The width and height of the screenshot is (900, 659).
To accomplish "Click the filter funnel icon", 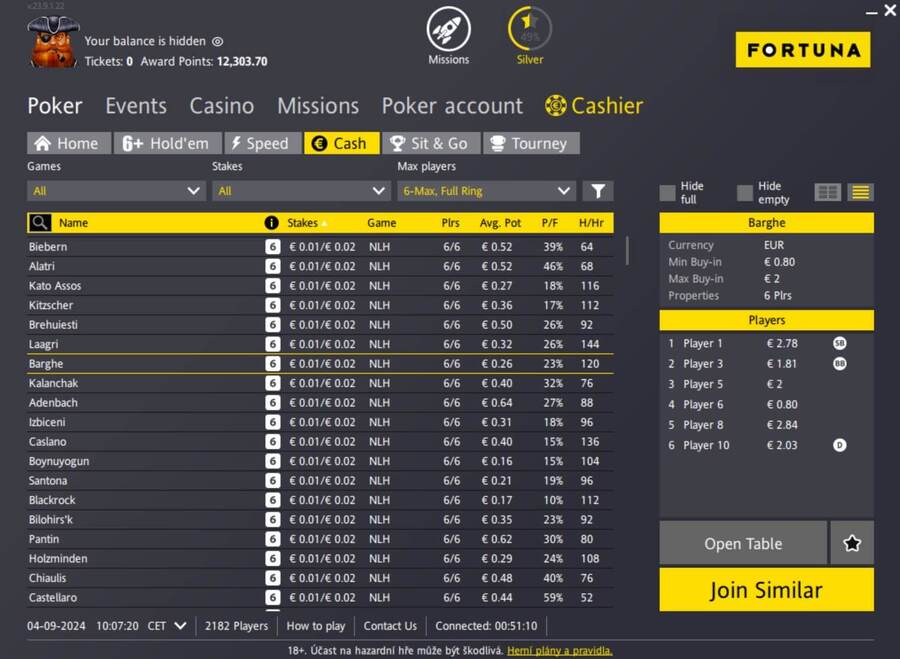I will point(598,191).
